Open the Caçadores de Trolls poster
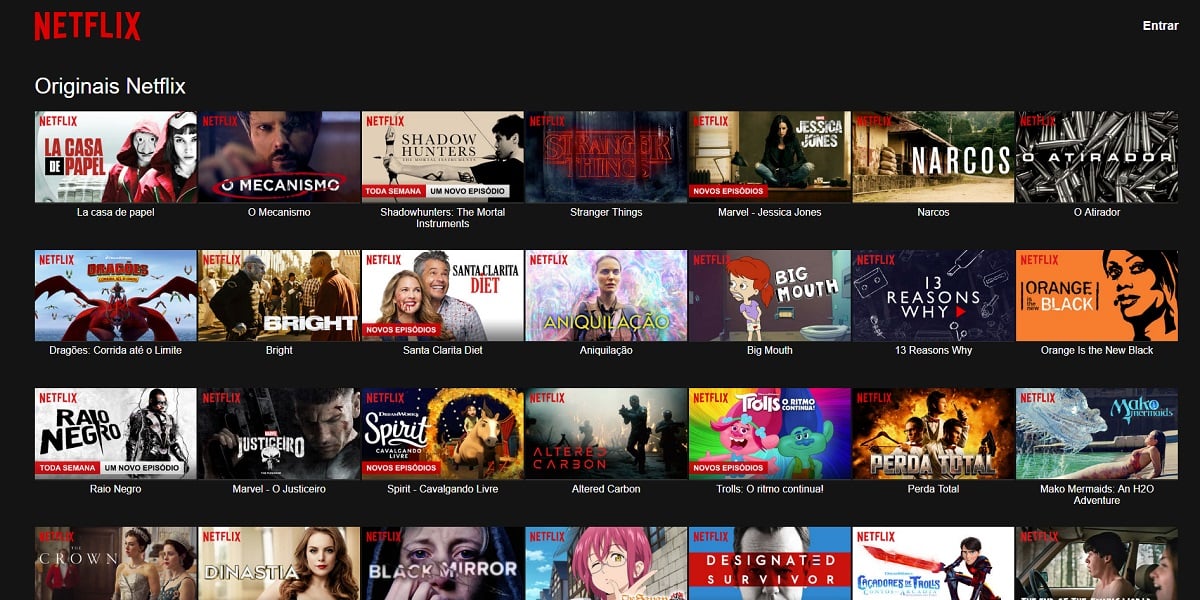 (x=933, y=563)
